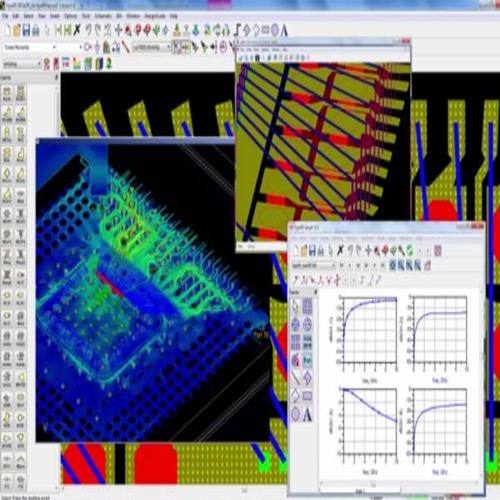Click blue diamond icon in main toolbar
Viewport: 500px width, 500px height.
click(166, 30)
